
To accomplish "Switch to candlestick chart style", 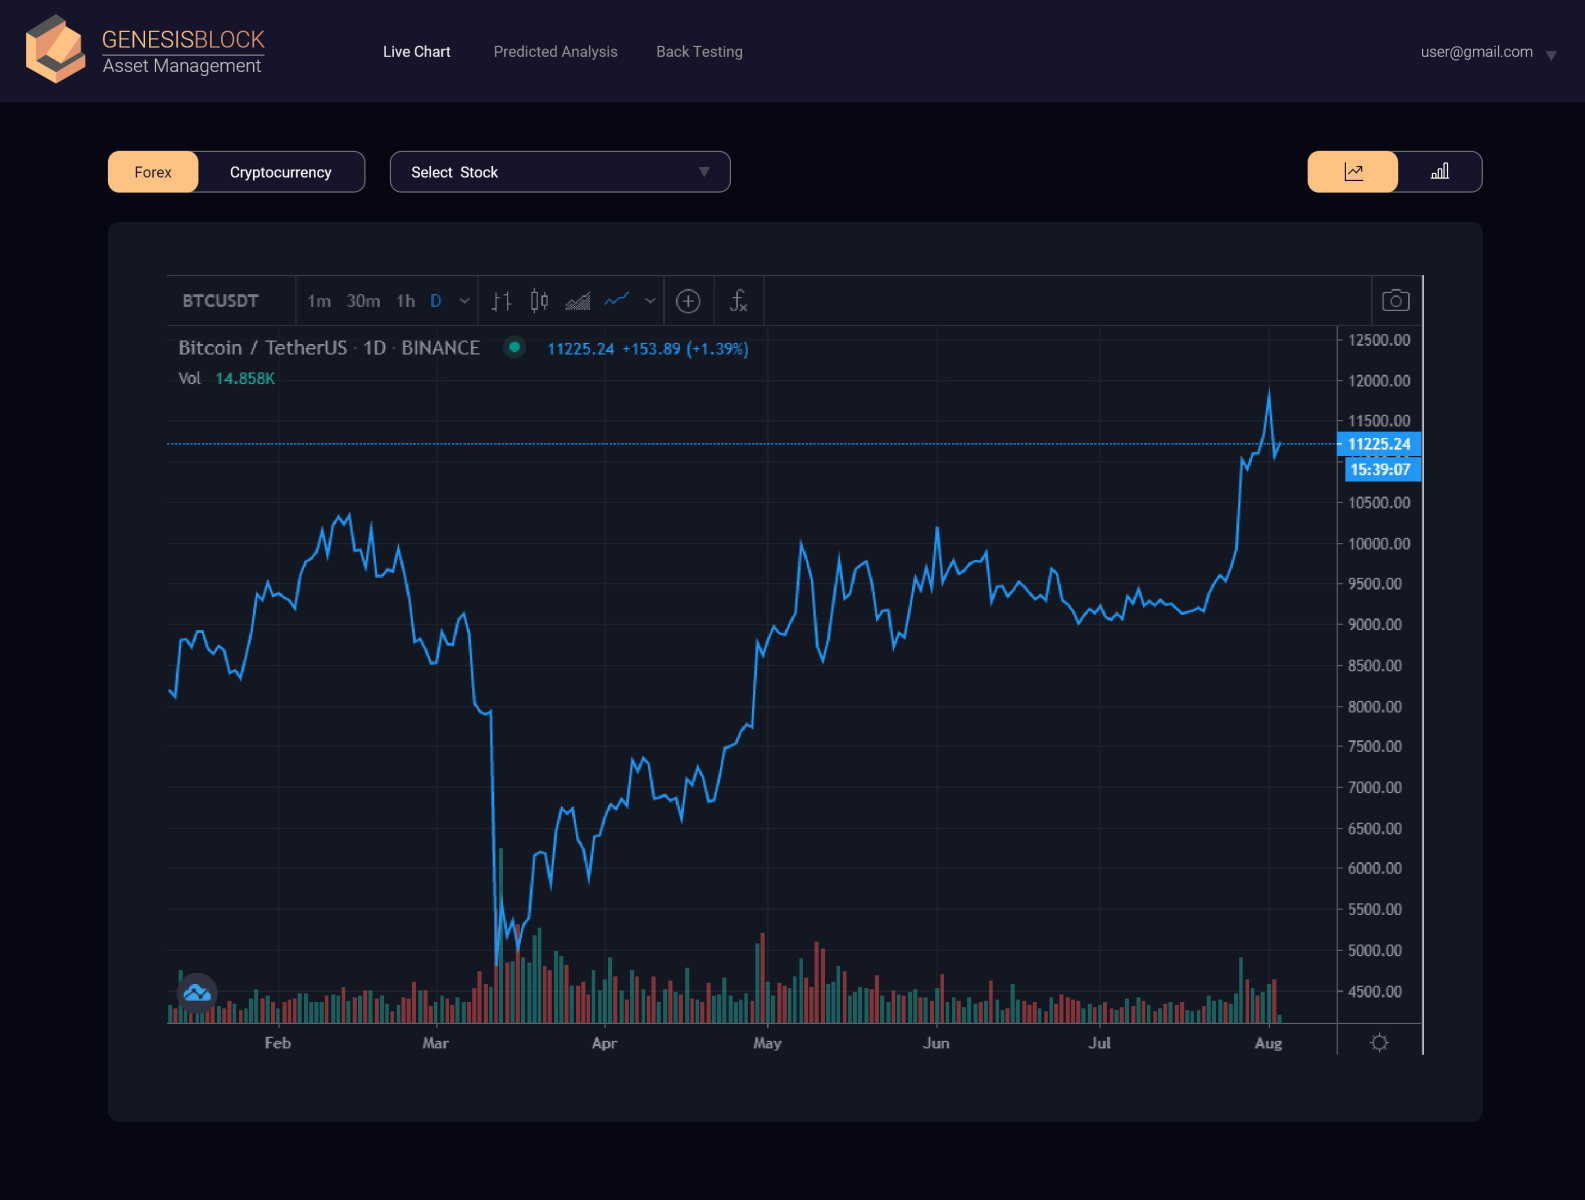I will (x=539, y=301).
